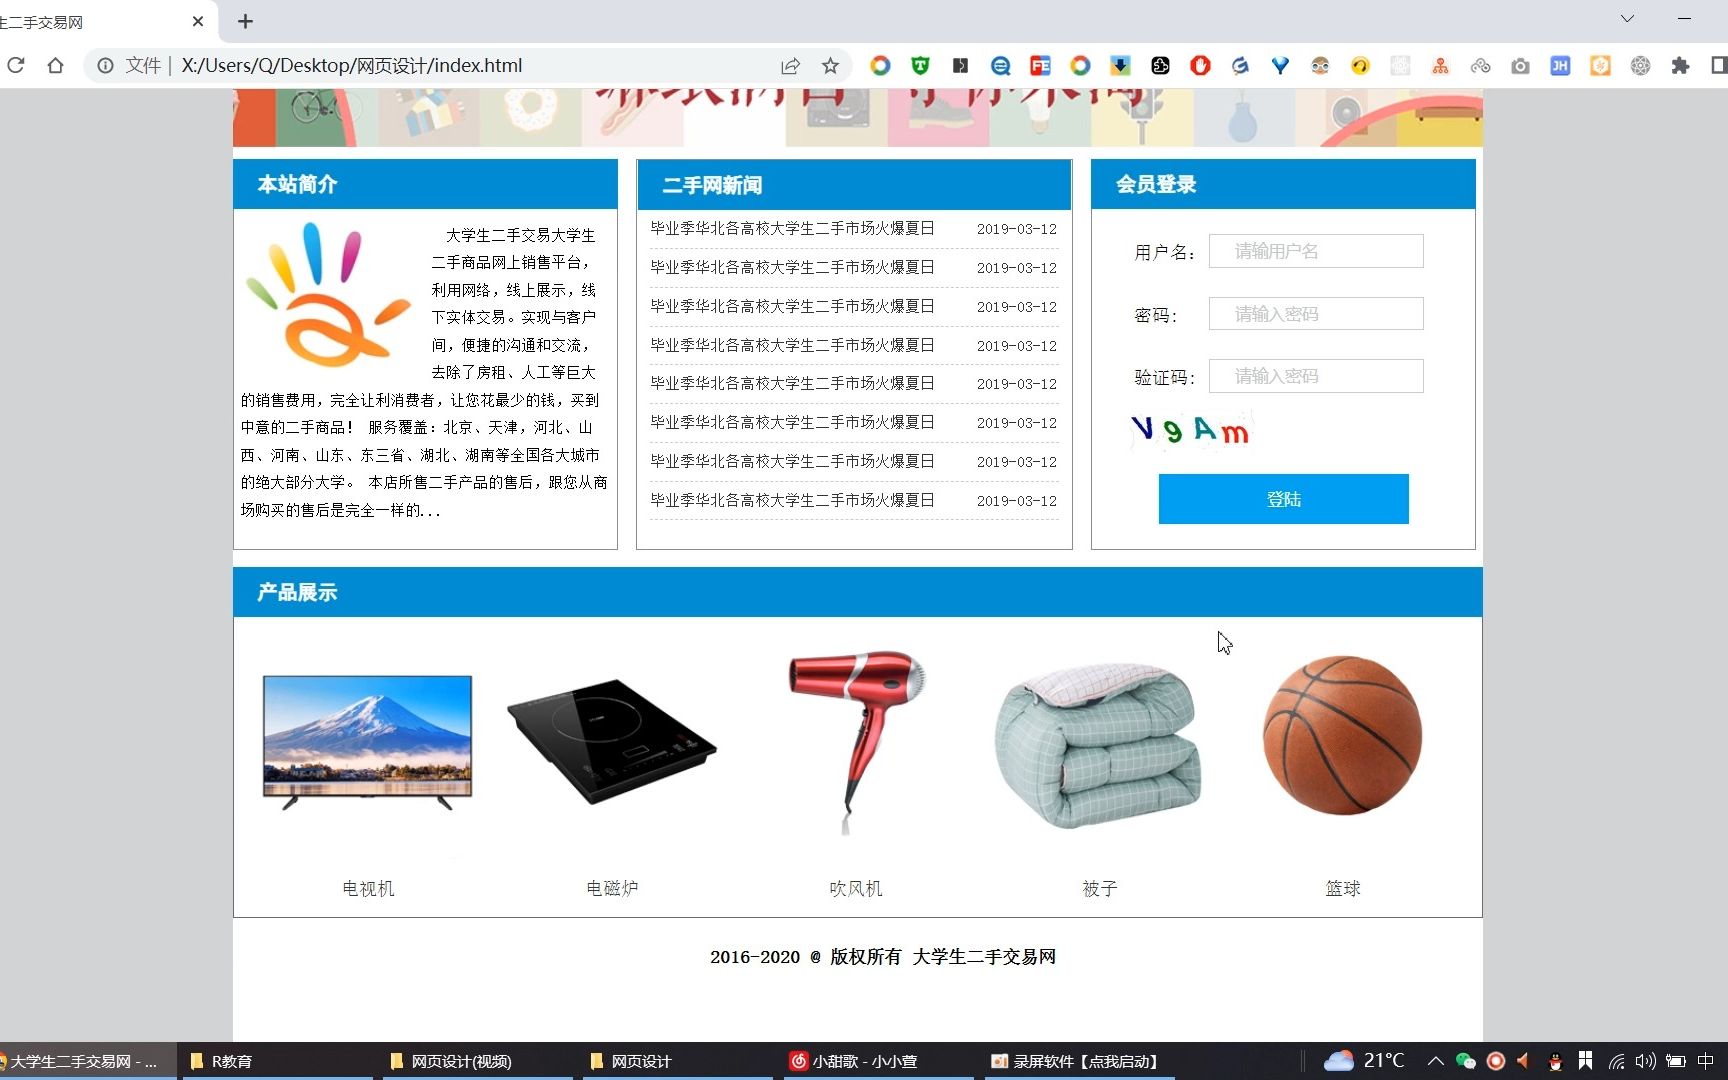Open WeChat from system tray

pyautogui.click(x=1465, y=1061)
